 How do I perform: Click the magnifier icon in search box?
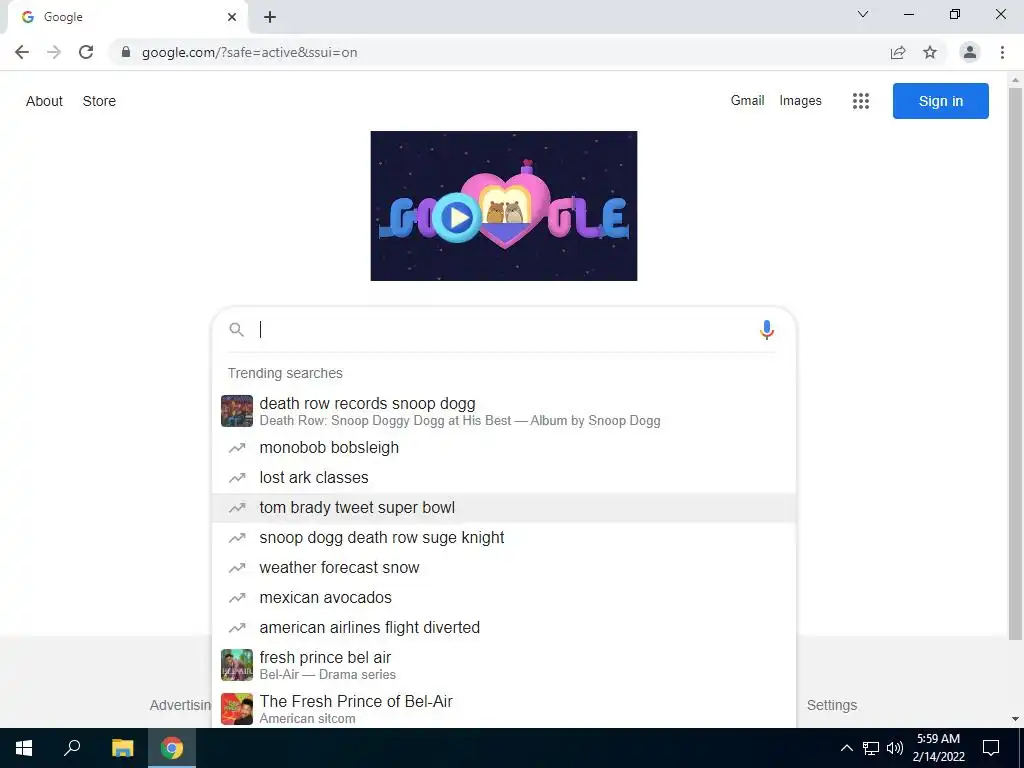[236, 330]
